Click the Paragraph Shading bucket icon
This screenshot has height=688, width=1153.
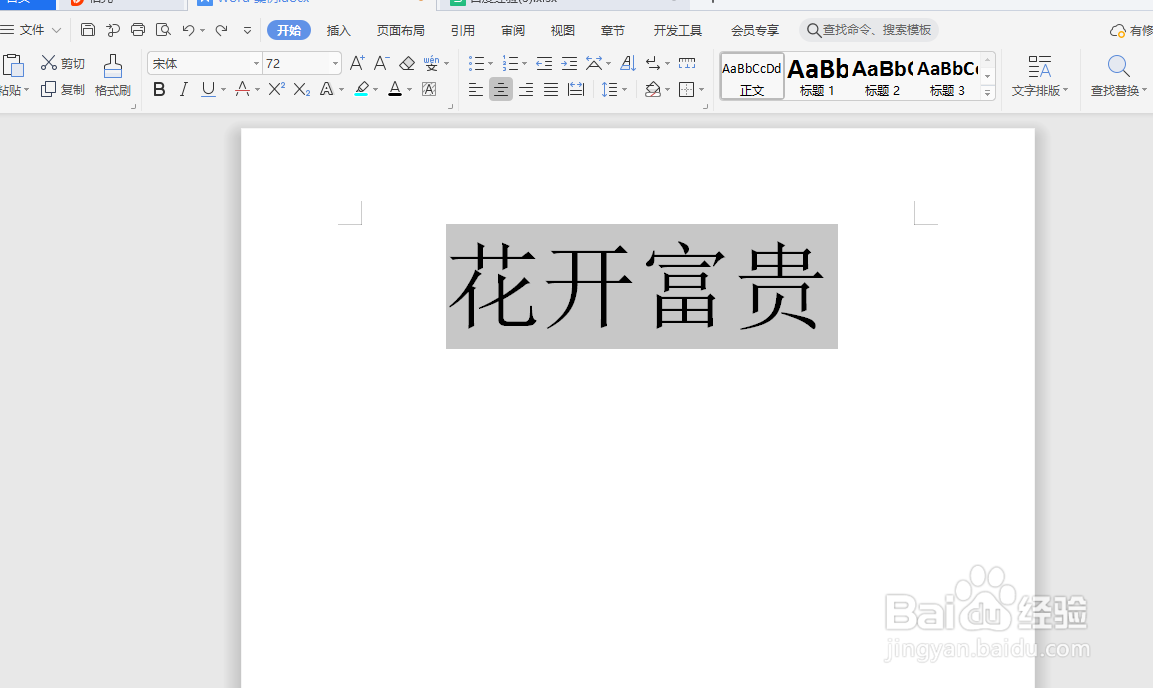click(652, 90)
